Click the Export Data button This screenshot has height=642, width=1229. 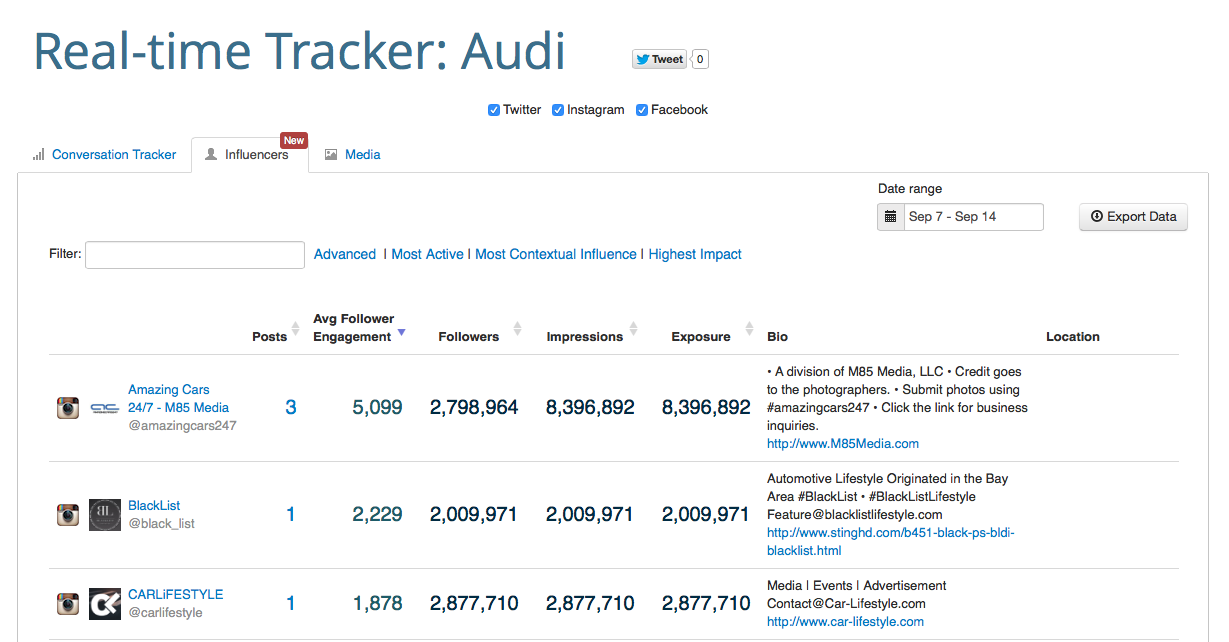1133,217
